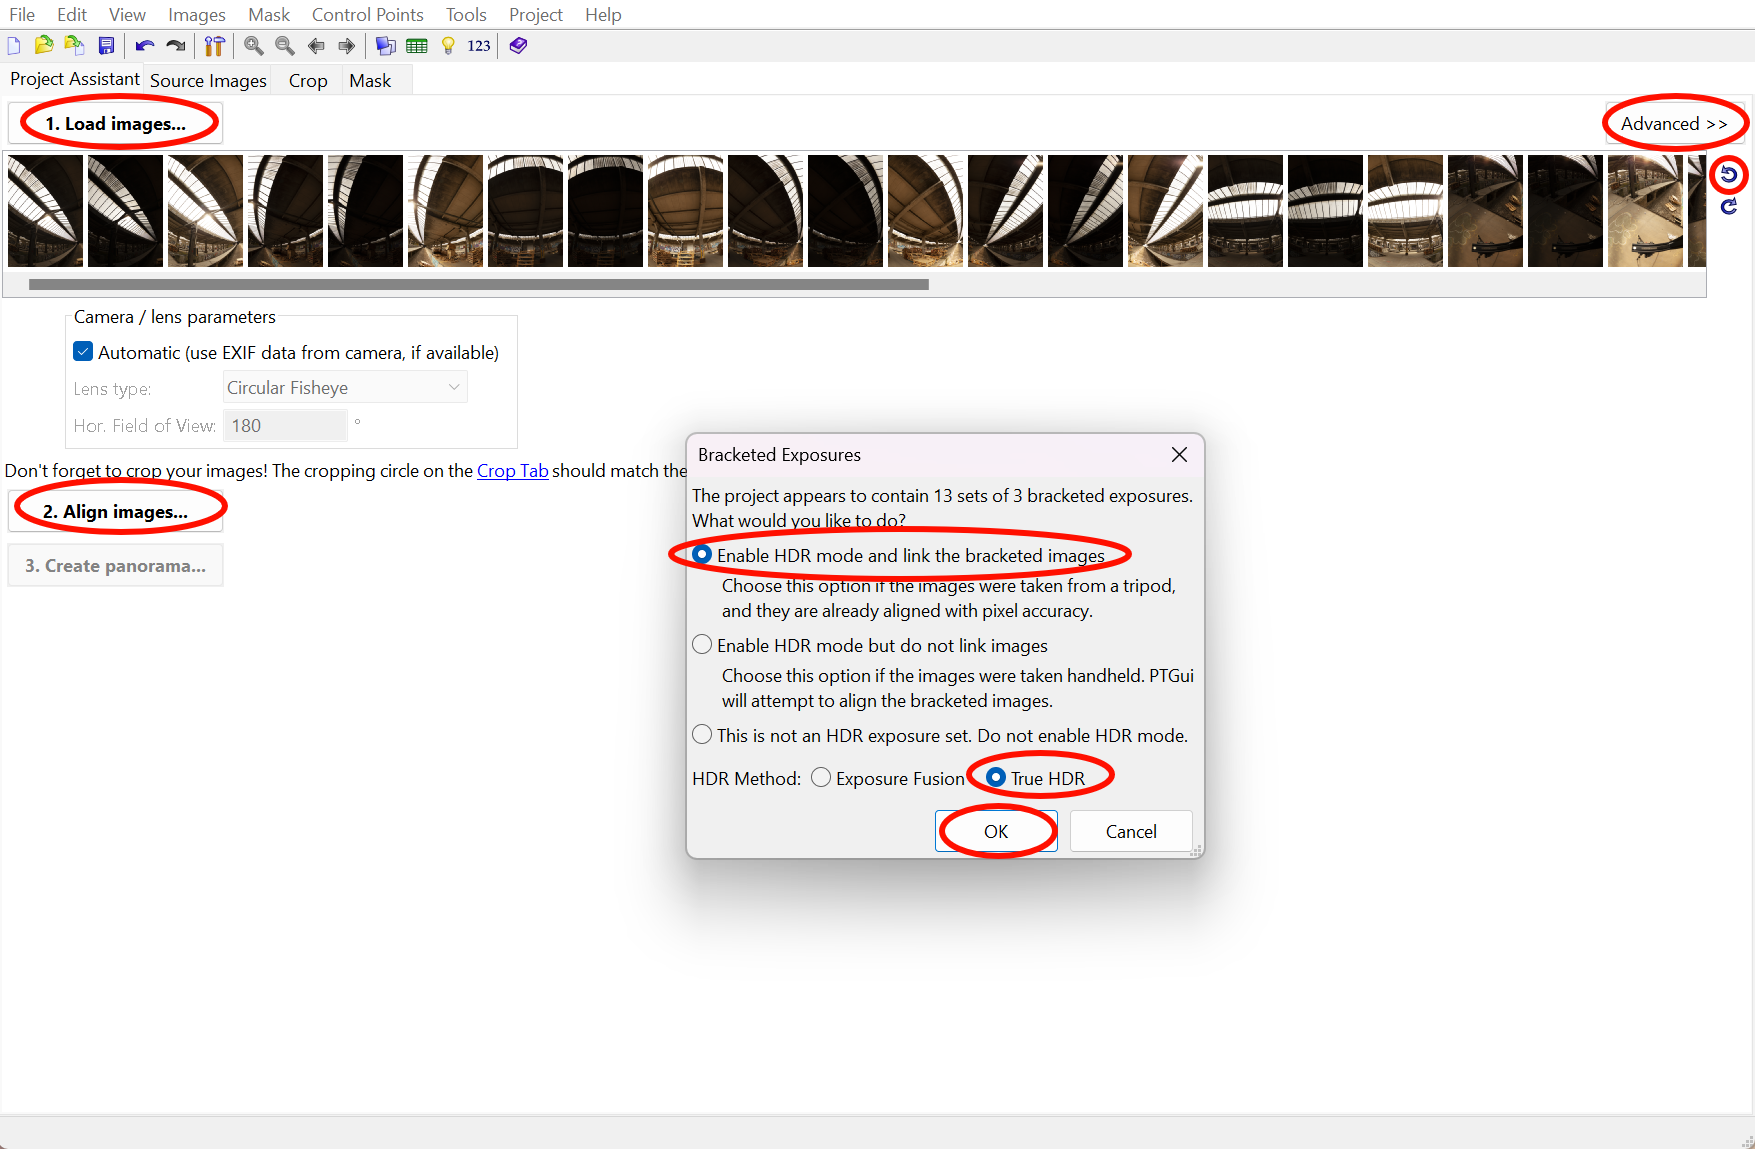This screenshot has height=1149, width=1755.
Task: Switch to the Mask tab
Action: point(370,81)
